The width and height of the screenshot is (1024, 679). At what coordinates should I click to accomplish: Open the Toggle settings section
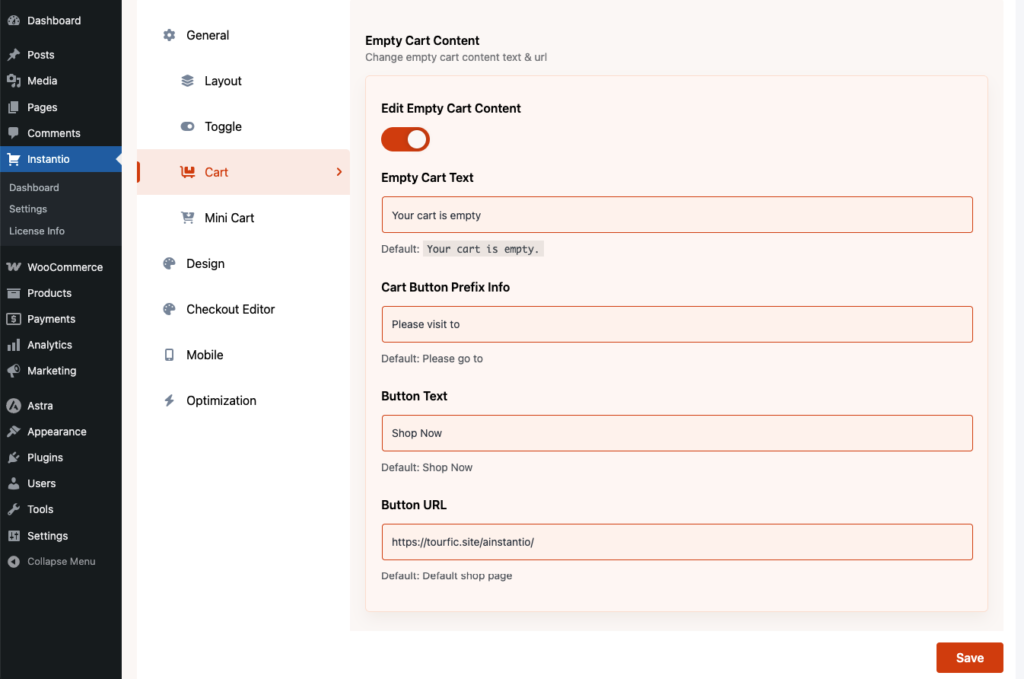click(x=223, y=127)
